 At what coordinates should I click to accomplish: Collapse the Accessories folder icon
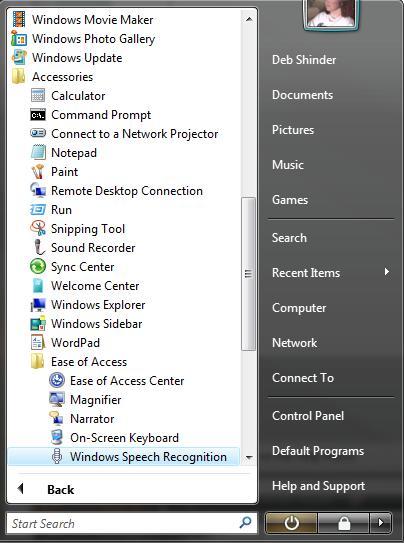[x=19, y=77]
